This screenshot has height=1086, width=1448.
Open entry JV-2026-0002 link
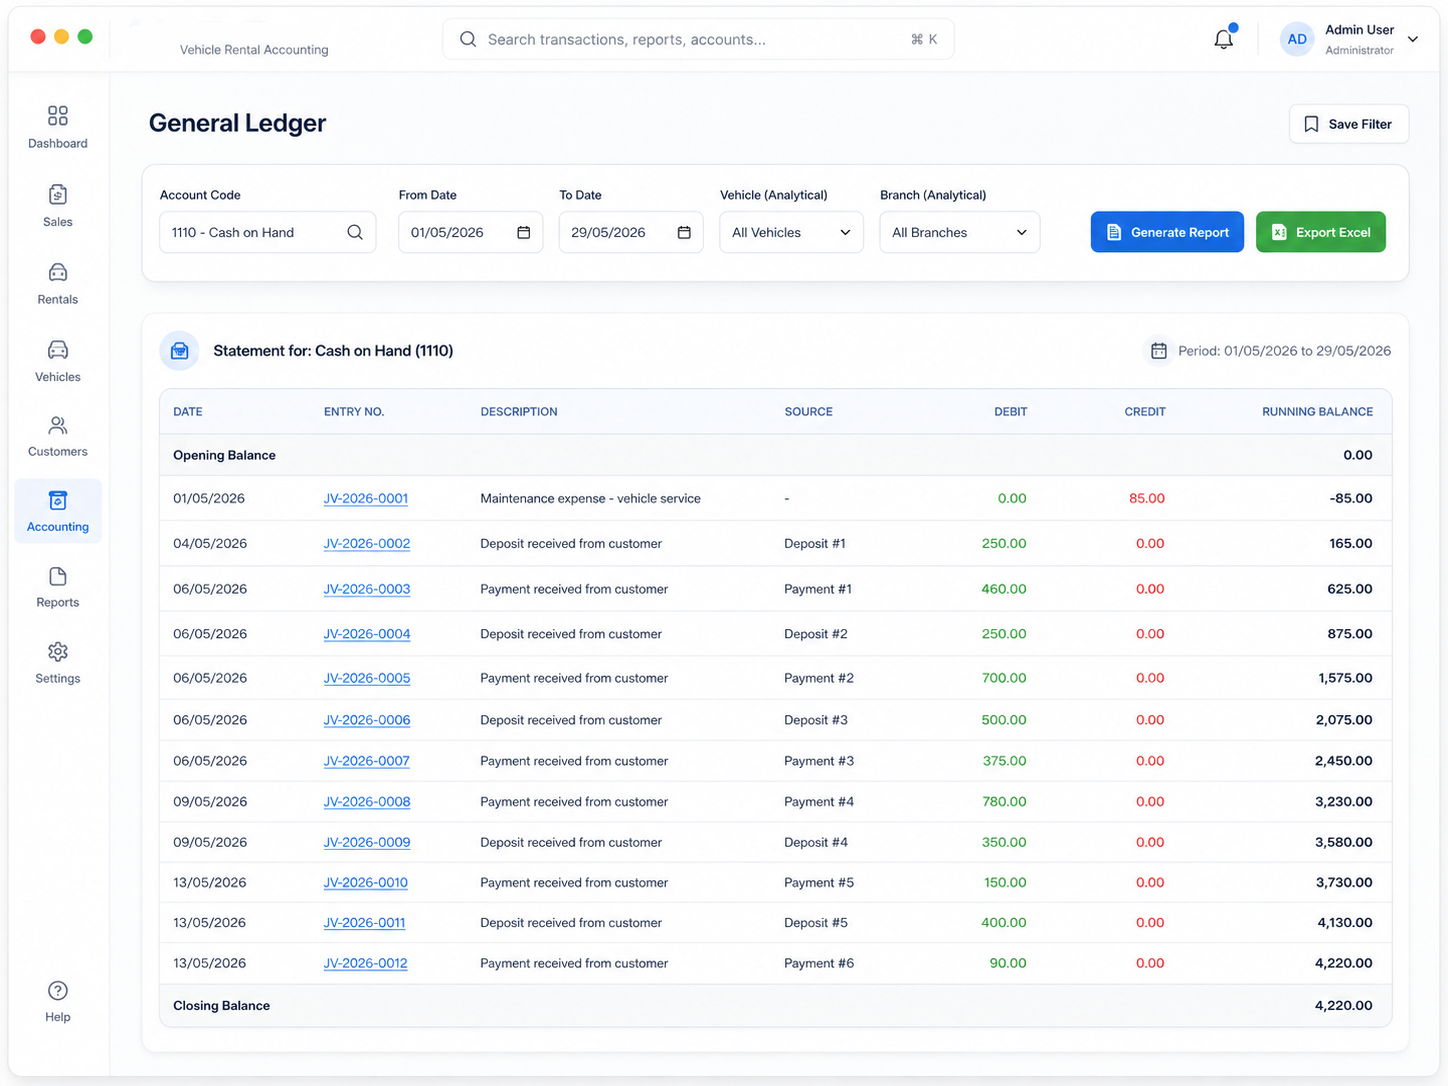point(367,544)
